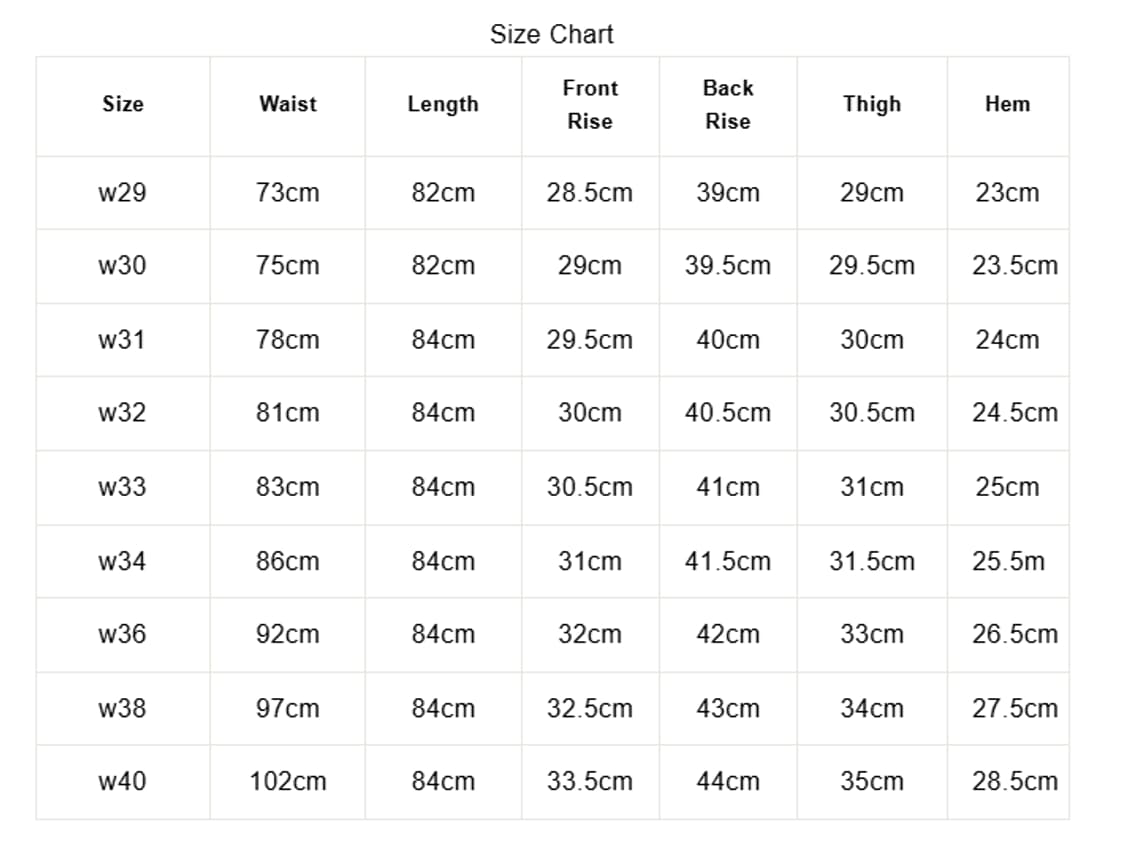Click the 33cm thigh value

point(872,634)
